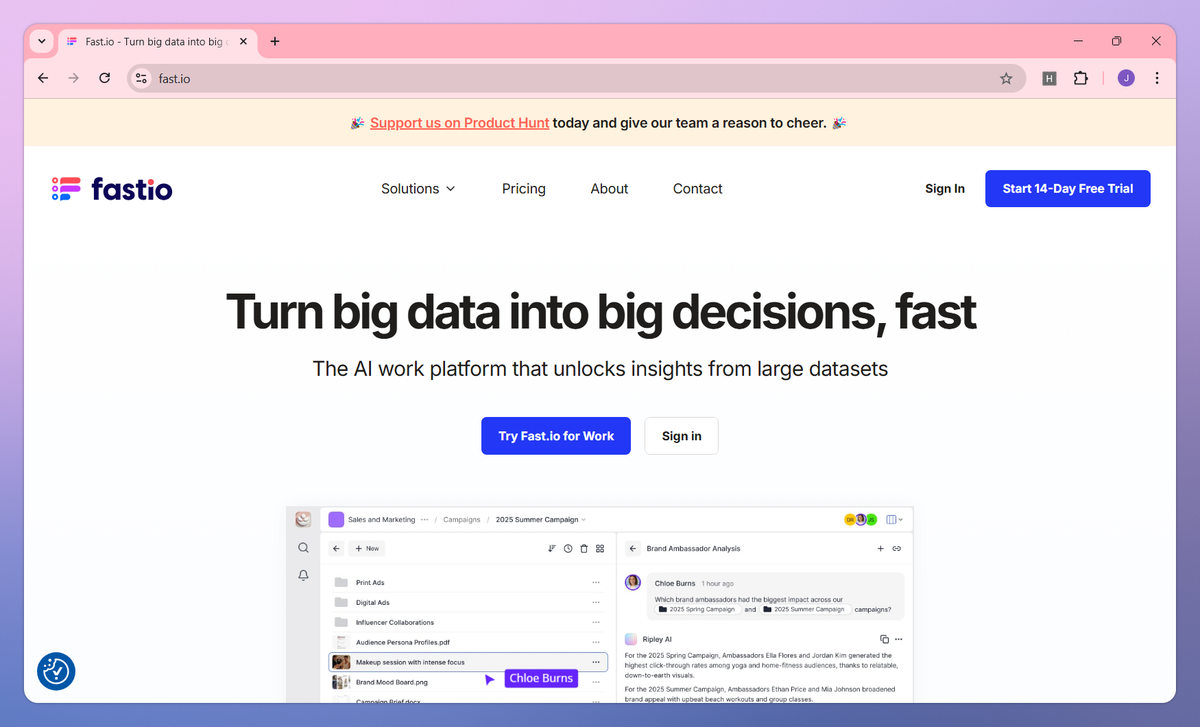Add content with the plus icon in Brand Ambassador Analysis

pyautogui.click(x=880, y=548)
